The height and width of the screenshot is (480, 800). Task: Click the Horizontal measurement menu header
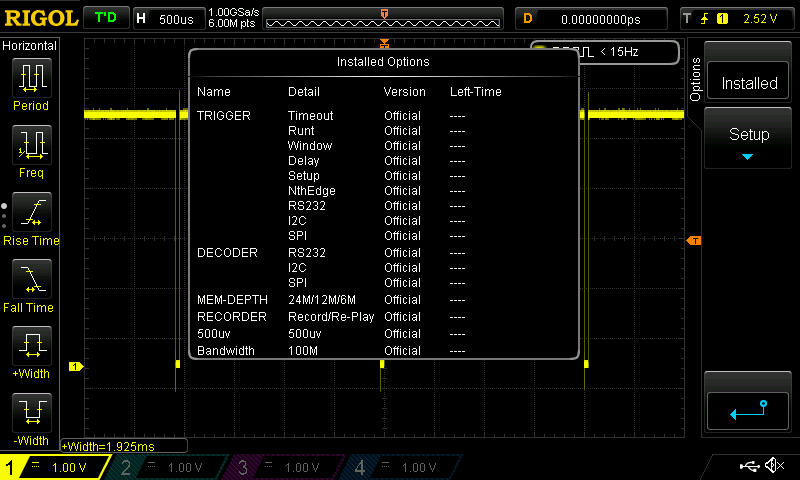(x=30, y=46)
